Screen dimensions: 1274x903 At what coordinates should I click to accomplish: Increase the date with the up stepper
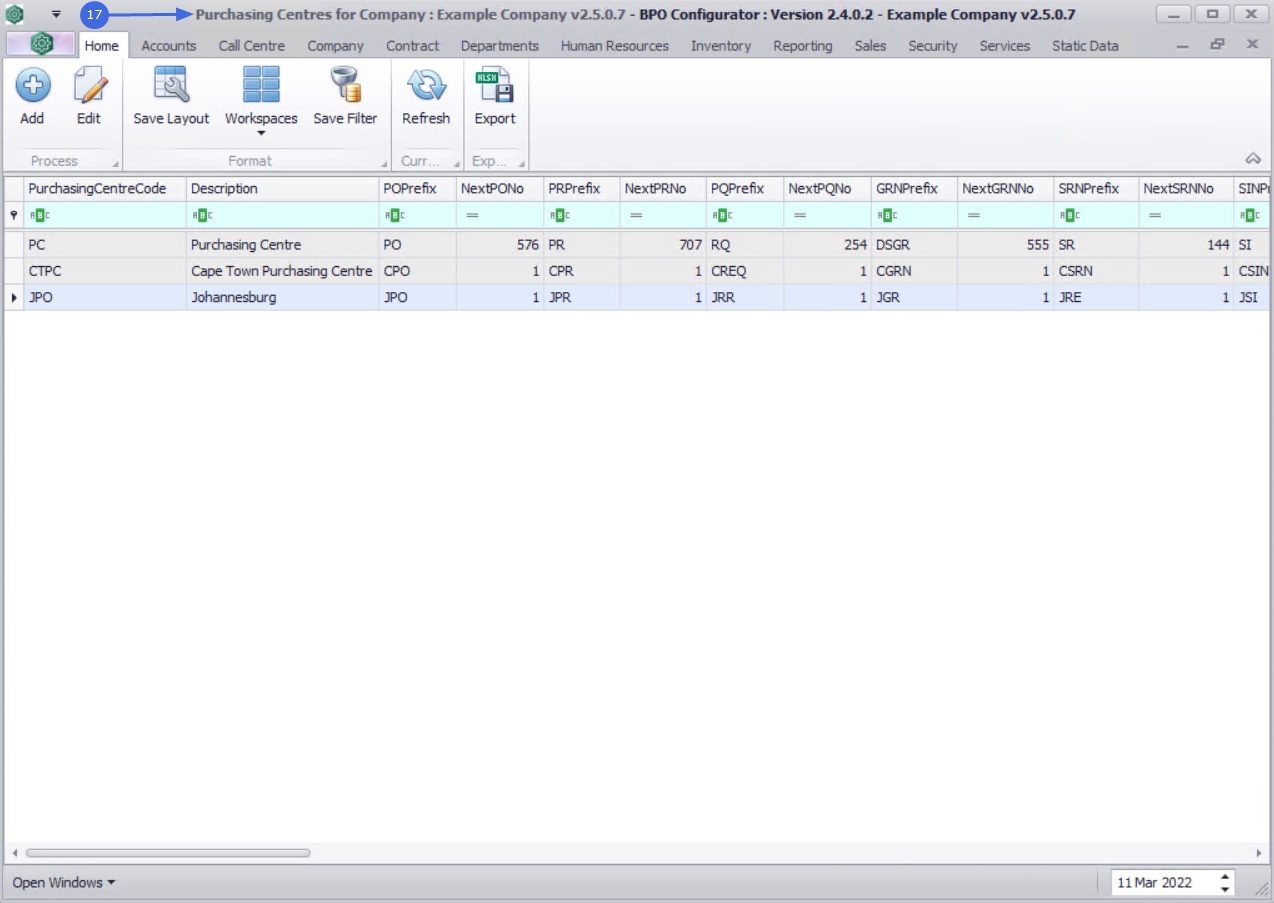tap(1225, 876)
